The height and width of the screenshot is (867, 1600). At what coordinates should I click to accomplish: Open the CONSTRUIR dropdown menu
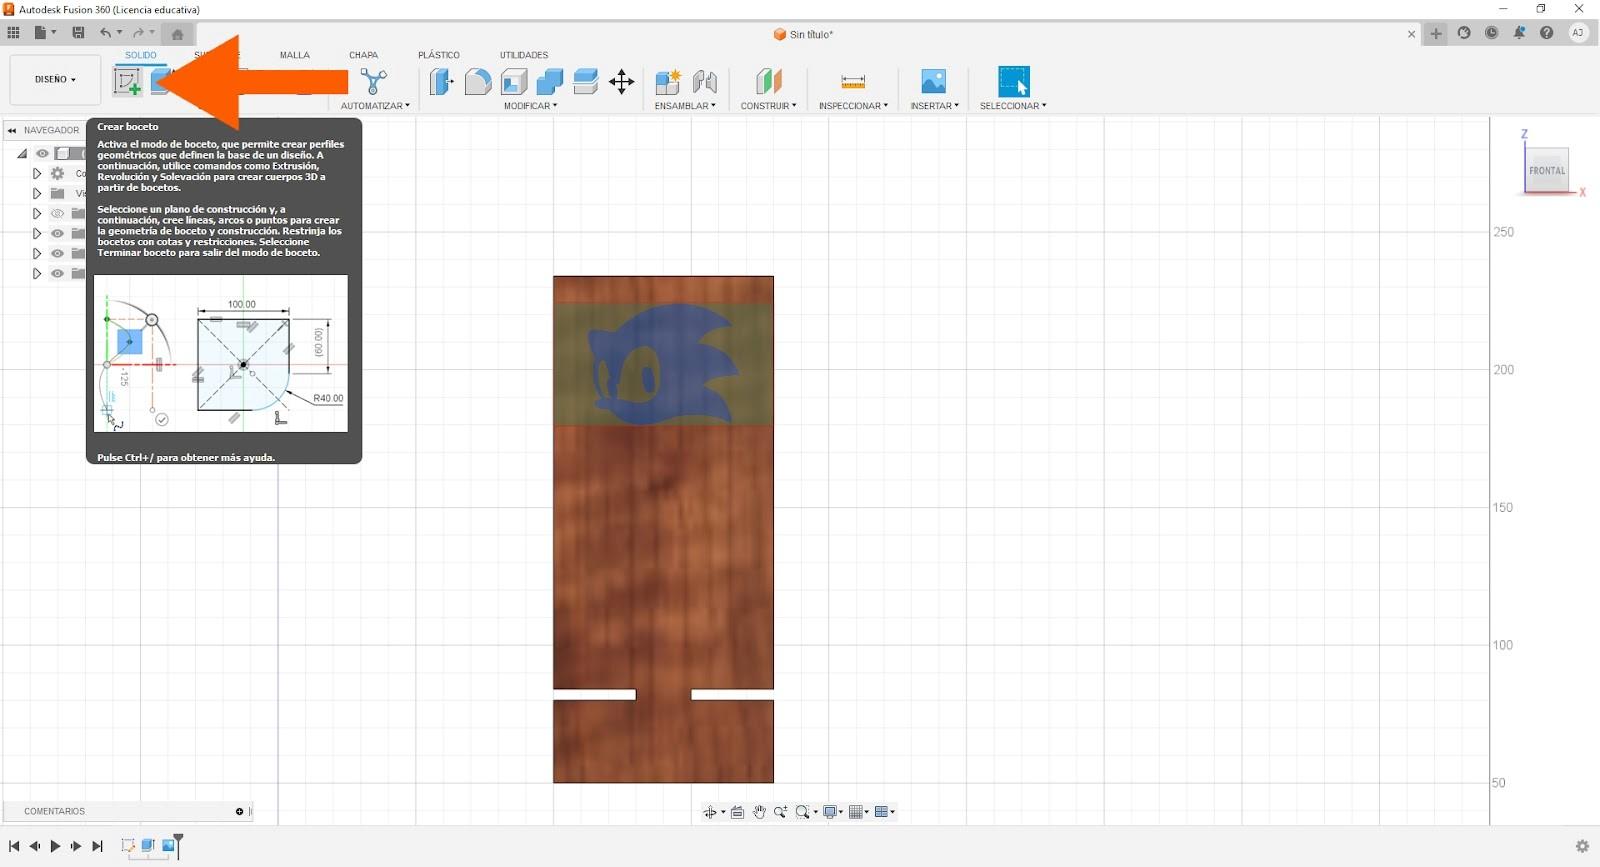[x=768, y=106]
